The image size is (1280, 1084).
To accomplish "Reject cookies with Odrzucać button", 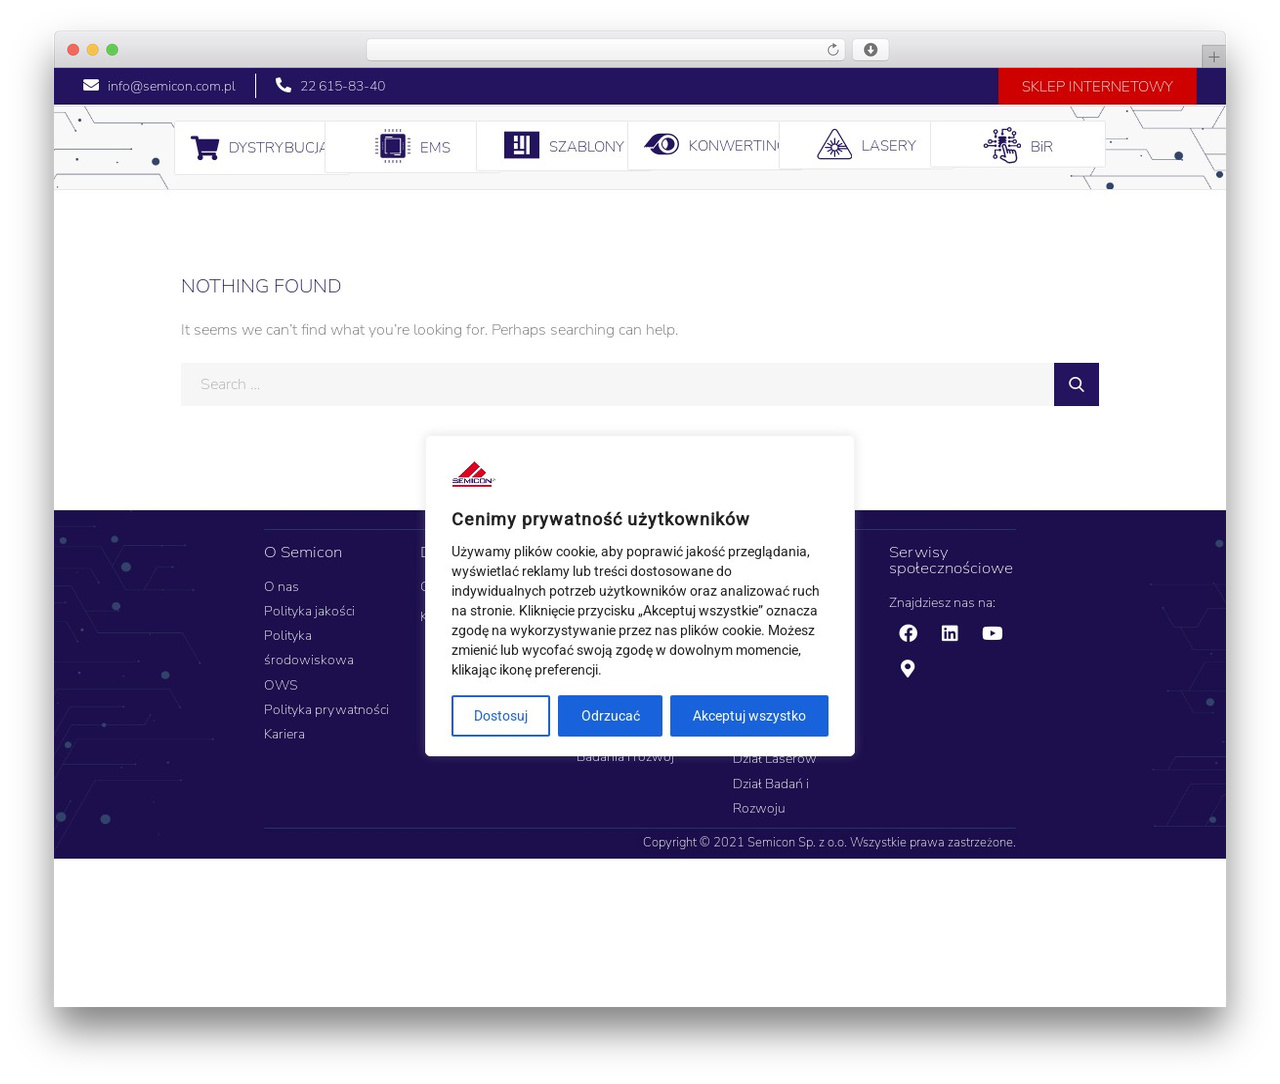I will point(610,716).
